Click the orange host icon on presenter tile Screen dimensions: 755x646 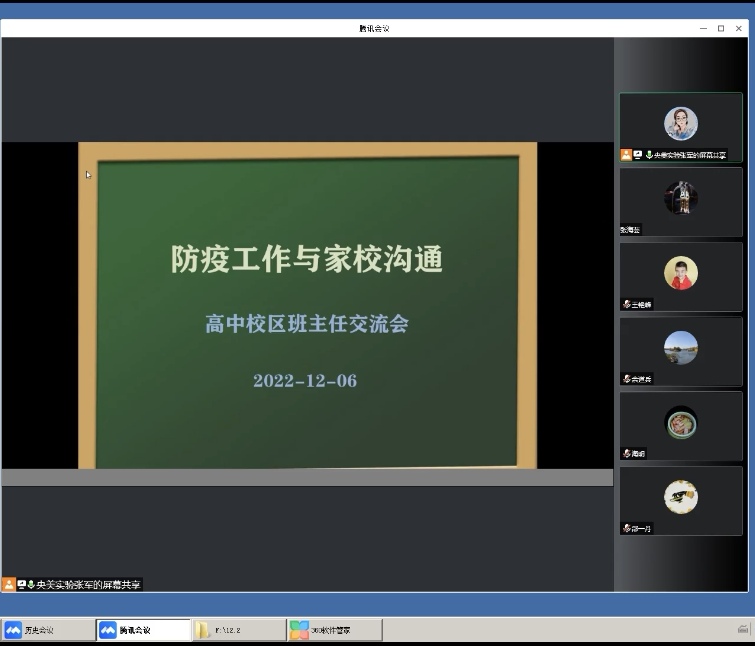[626, 155]
